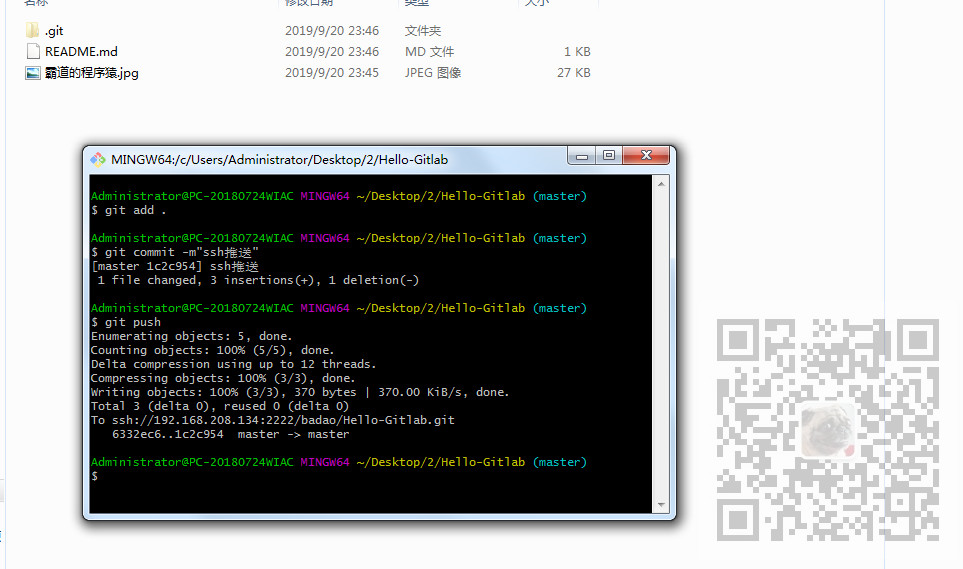Image resolution: width=963 pixels, height=569 pixels.
Task: Click the .git folder name
Action: tap(54, 31)
